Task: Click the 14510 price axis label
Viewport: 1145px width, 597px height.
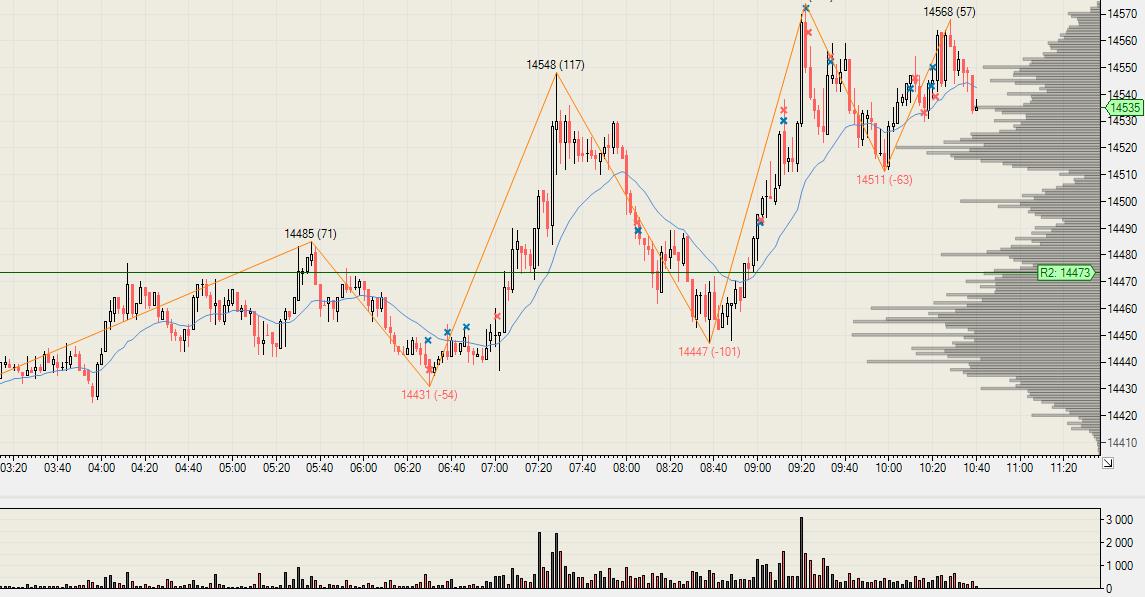Action: click(1123, 174)
